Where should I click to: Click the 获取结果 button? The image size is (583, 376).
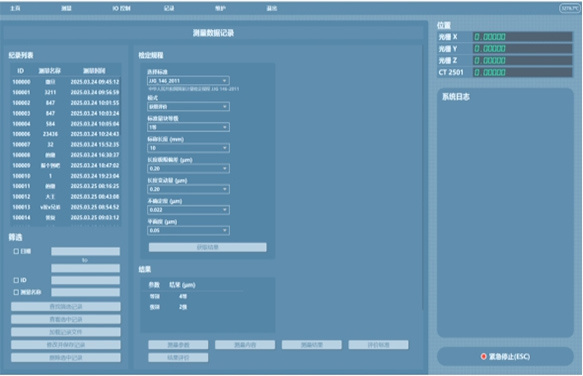(207, 247)
